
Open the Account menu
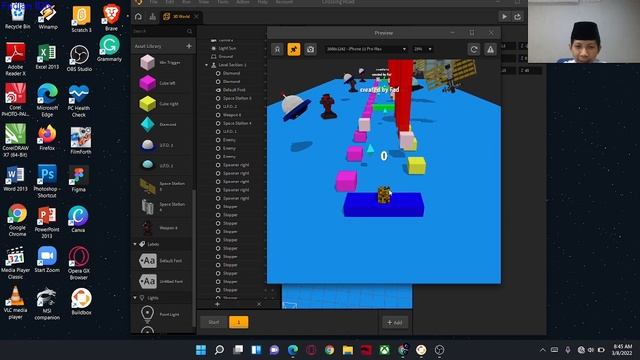pyautogui.click(x=284, y=2)
